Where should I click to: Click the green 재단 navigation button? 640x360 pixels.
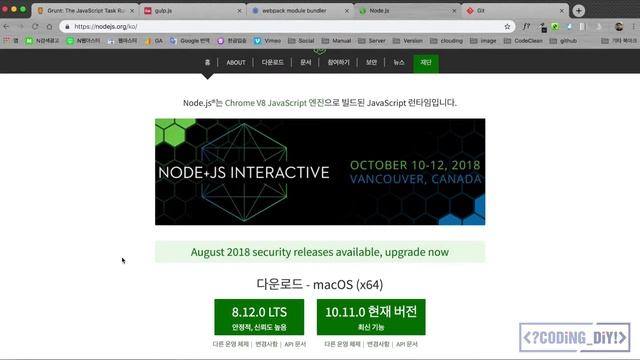[426, 63]
